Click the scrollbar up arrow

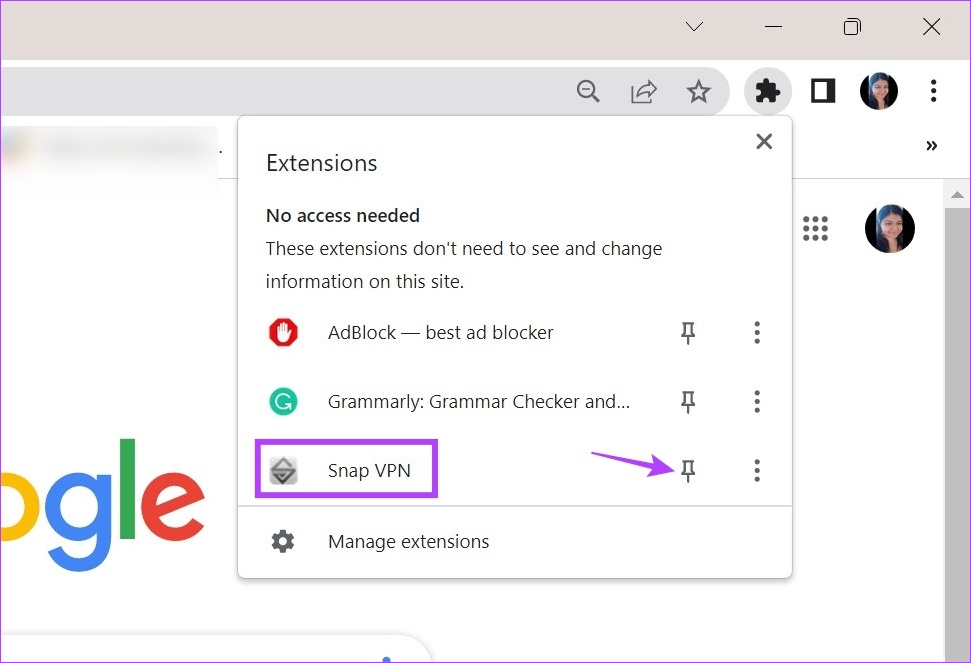pyautogui.click(x=957, y=195)
